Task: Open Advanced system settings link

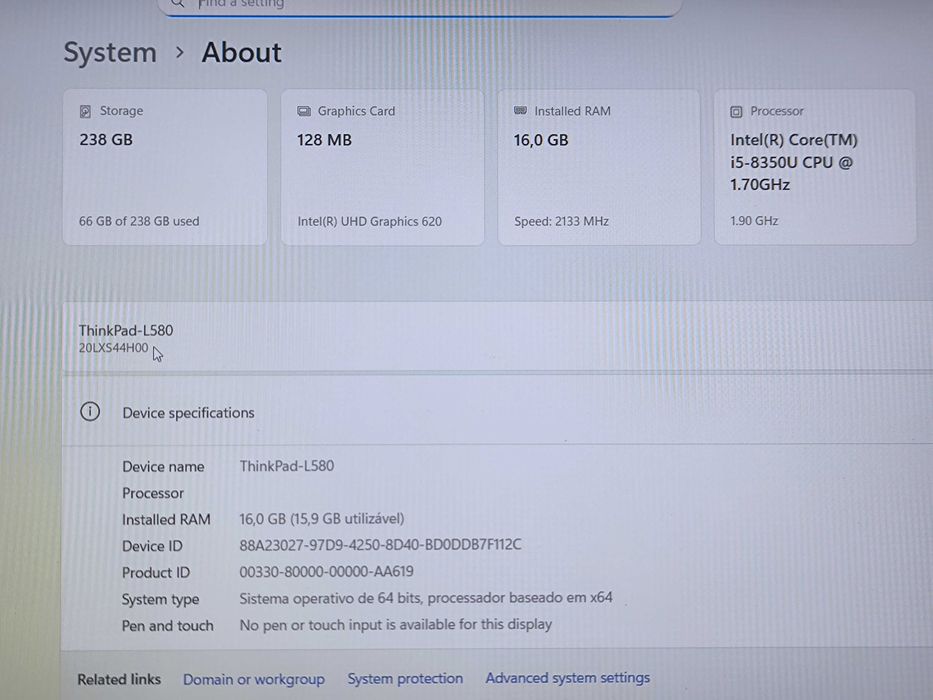Action: [568, 678]
